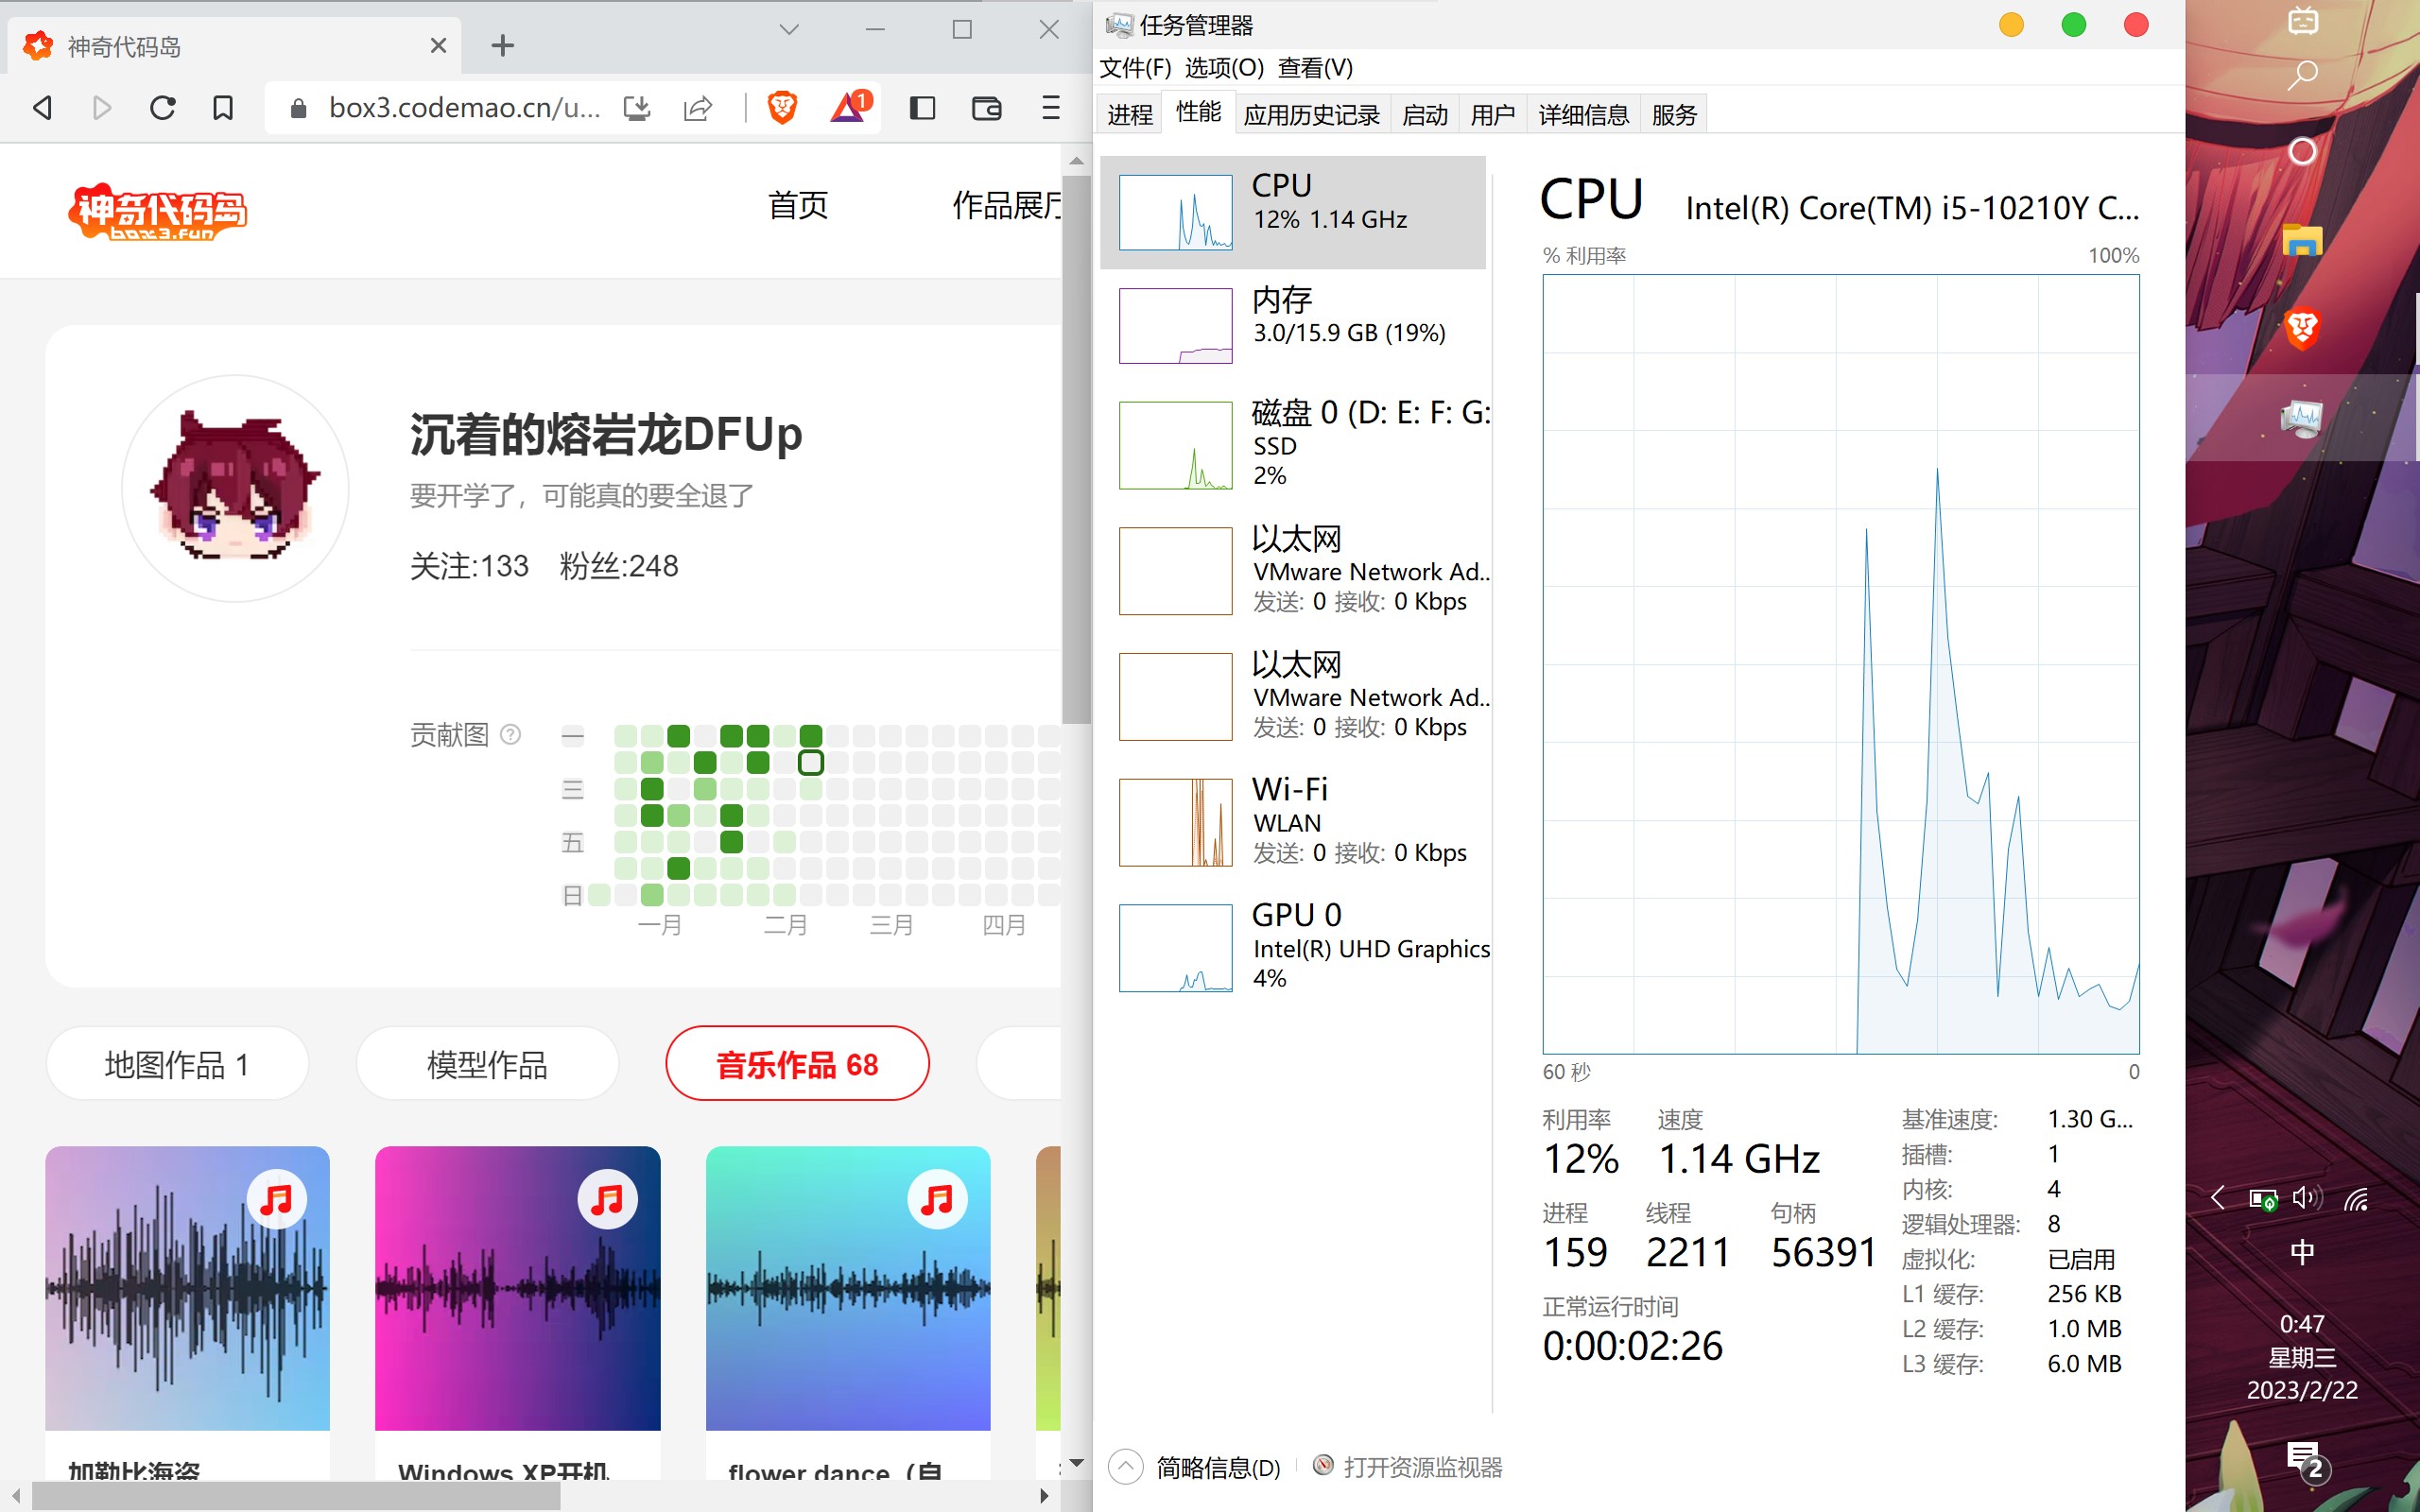Click the install/download icon in address bar
This screenshot has height=1512, width=2420.
(x=637, y=108)
